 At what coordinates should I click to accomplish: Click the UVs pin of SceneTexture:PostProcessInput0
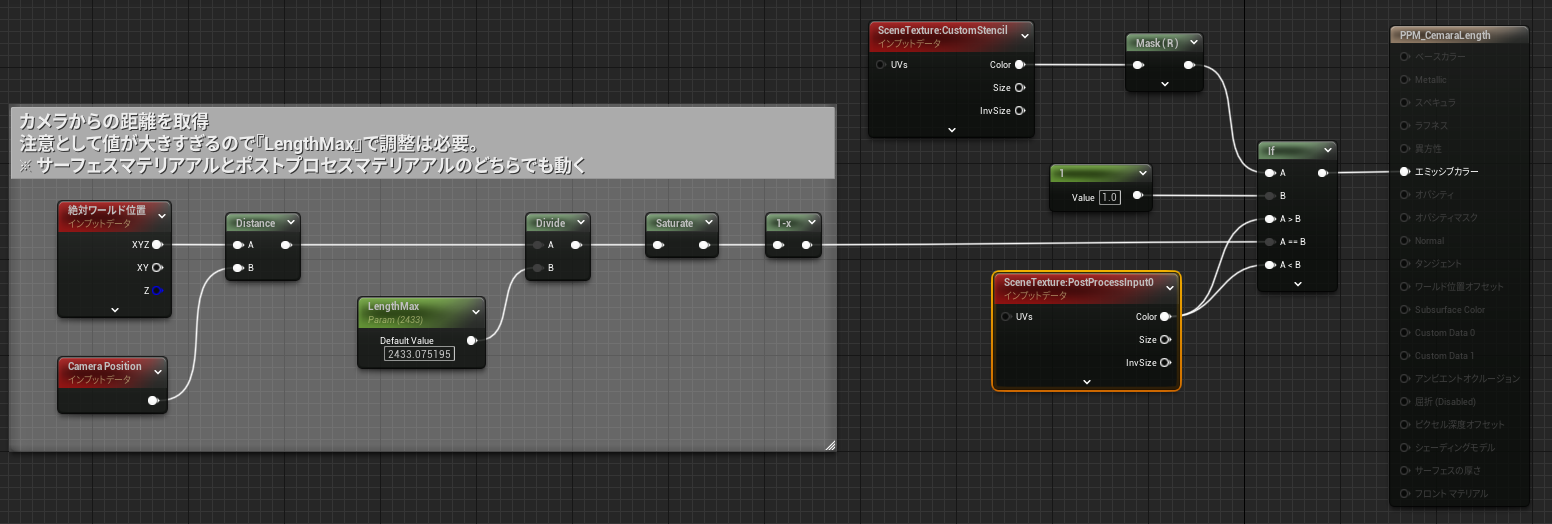coord(1006,316)
